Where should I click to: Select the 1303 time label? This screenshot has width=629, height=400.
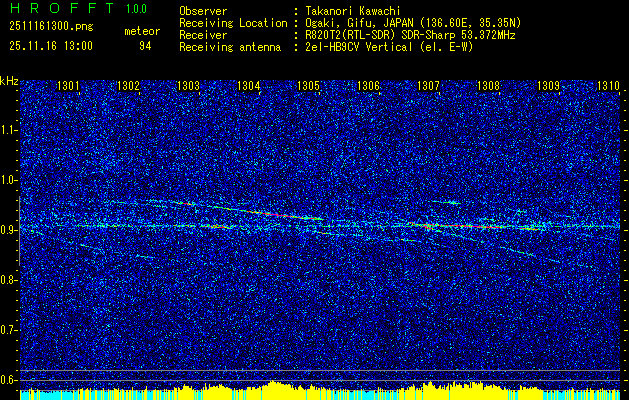(189, 86)
